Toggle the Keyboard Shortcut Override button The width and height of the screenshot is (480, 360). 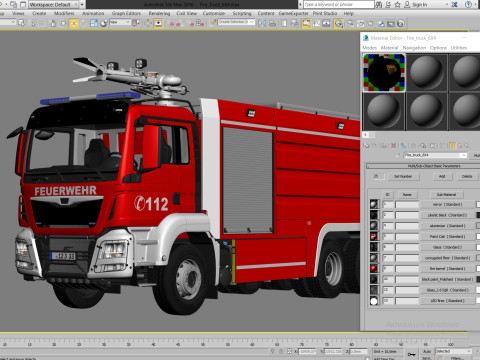(158, 23)
